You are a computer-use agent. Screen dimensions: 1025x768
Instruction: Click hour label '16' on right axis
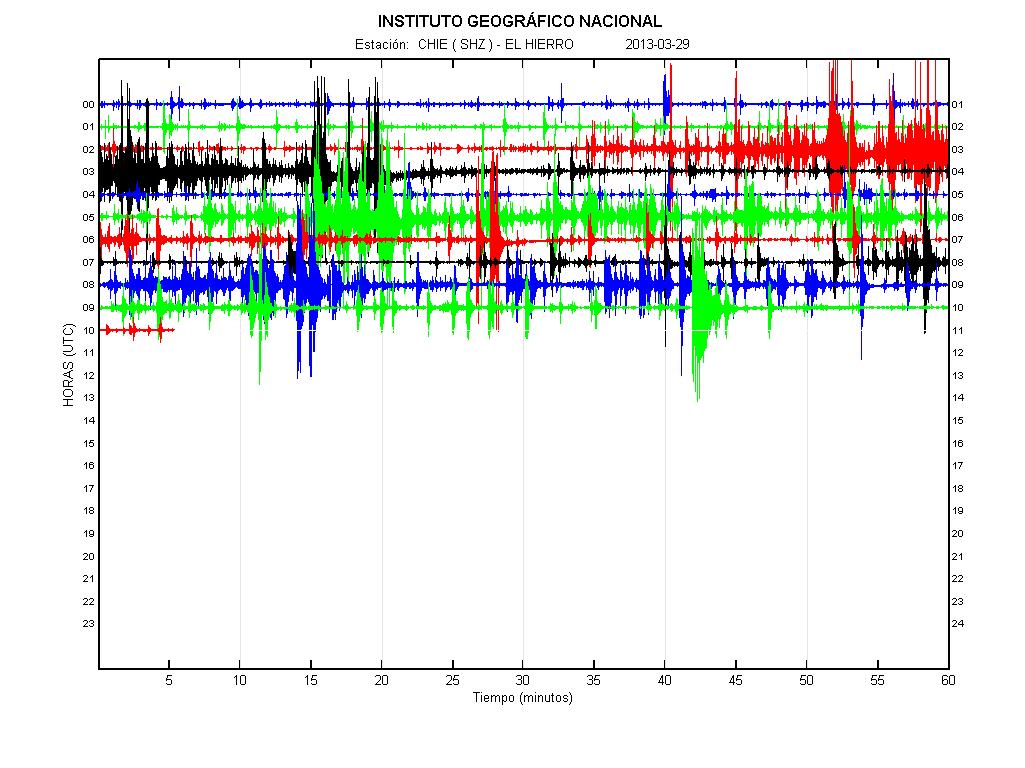(x=958, y=443)
